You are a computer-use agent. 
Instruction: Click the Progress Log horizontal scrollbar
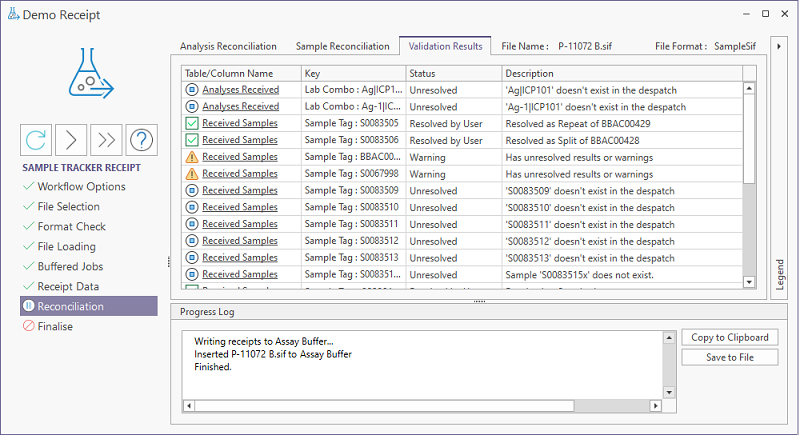[x=420, y=406]
